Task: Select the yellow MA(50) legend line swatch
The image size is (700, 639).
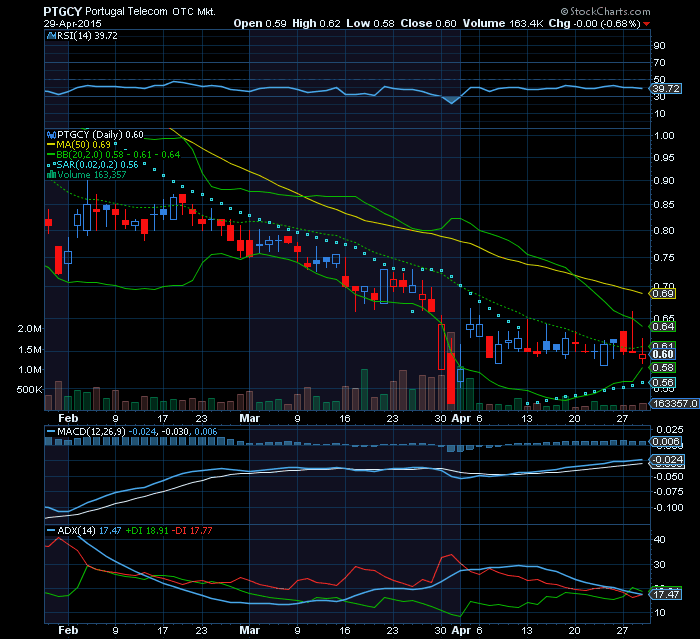Action: coord(51,145)
